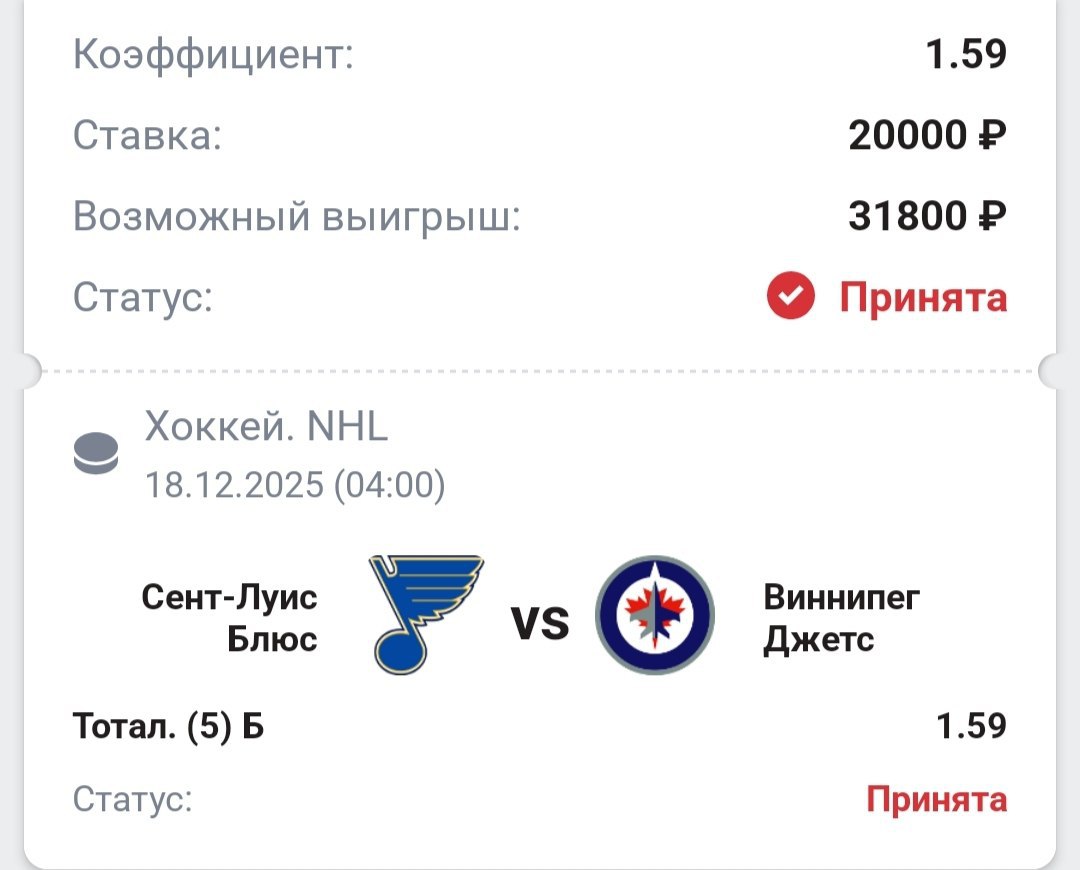Open the Хоккей. NHL league heading

pyautogui.click(x=266, y=428)
